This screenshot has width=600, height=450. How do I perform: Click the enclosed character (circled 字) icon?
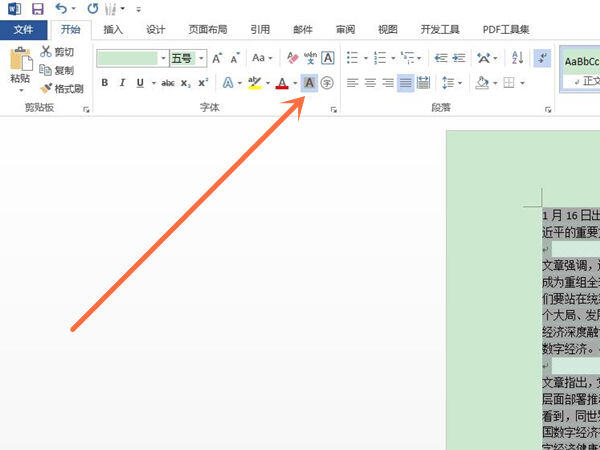tap(327, 83)
